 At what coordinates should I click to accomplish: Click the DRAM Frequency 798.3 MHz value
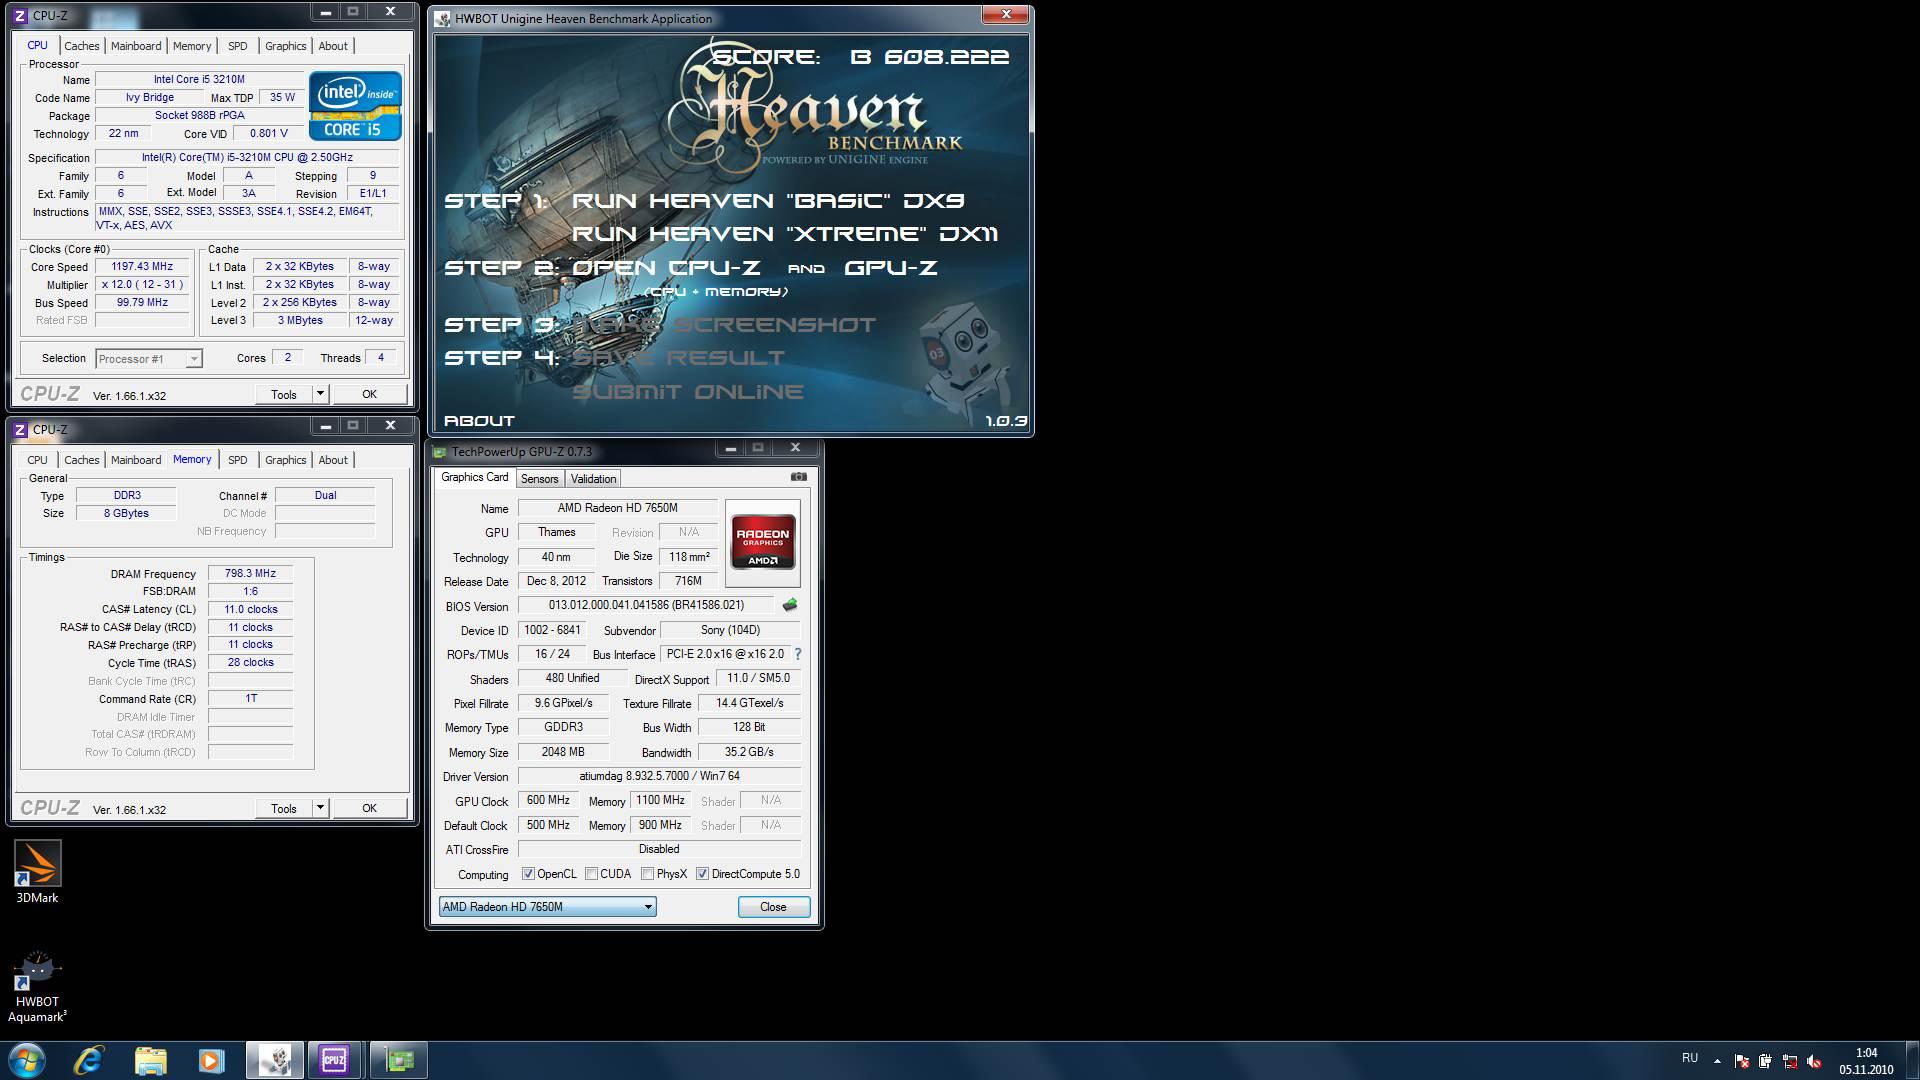click(x=250, y=574)
